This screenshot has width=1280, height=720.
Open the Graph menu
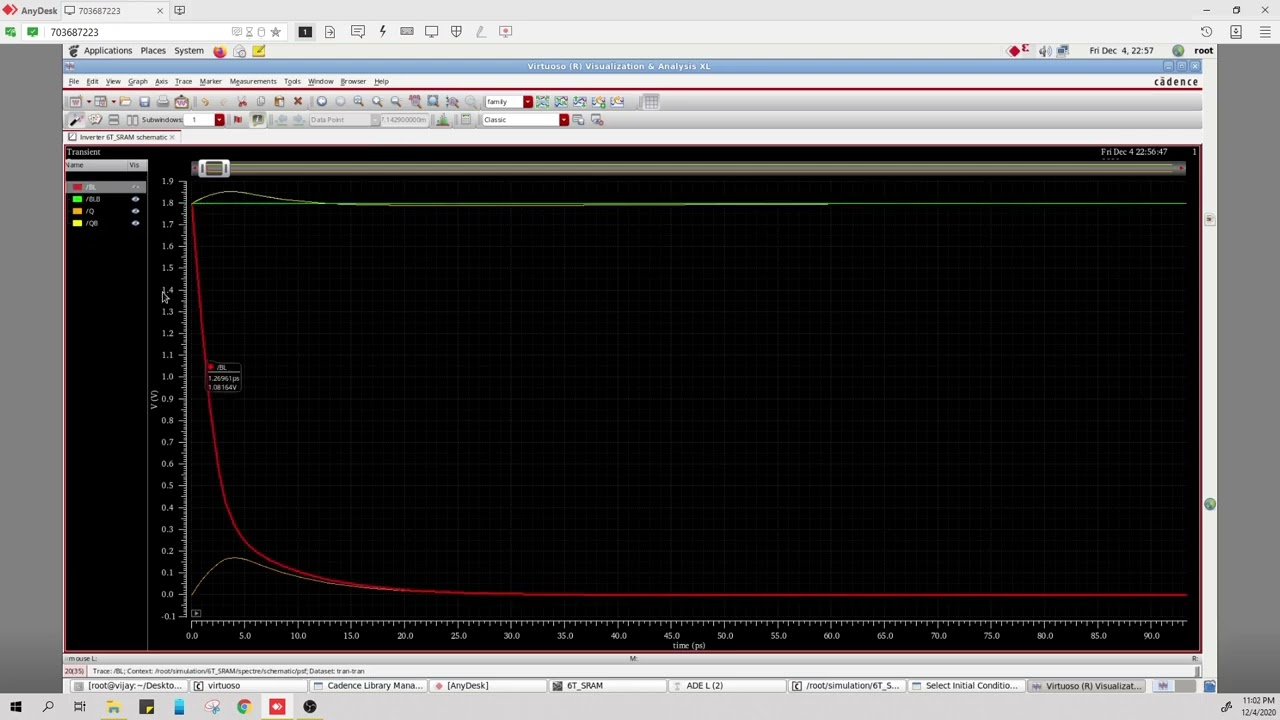137,82
